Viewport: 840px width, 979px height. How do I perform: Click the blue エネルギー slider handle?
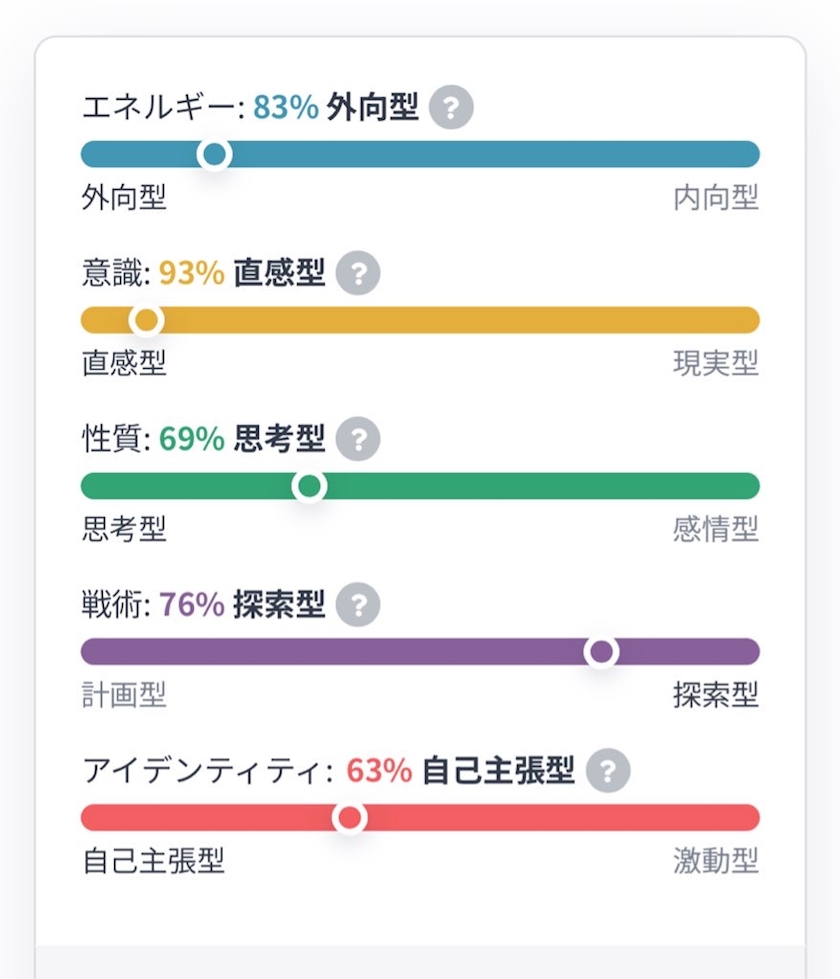(x=214, y=154)
